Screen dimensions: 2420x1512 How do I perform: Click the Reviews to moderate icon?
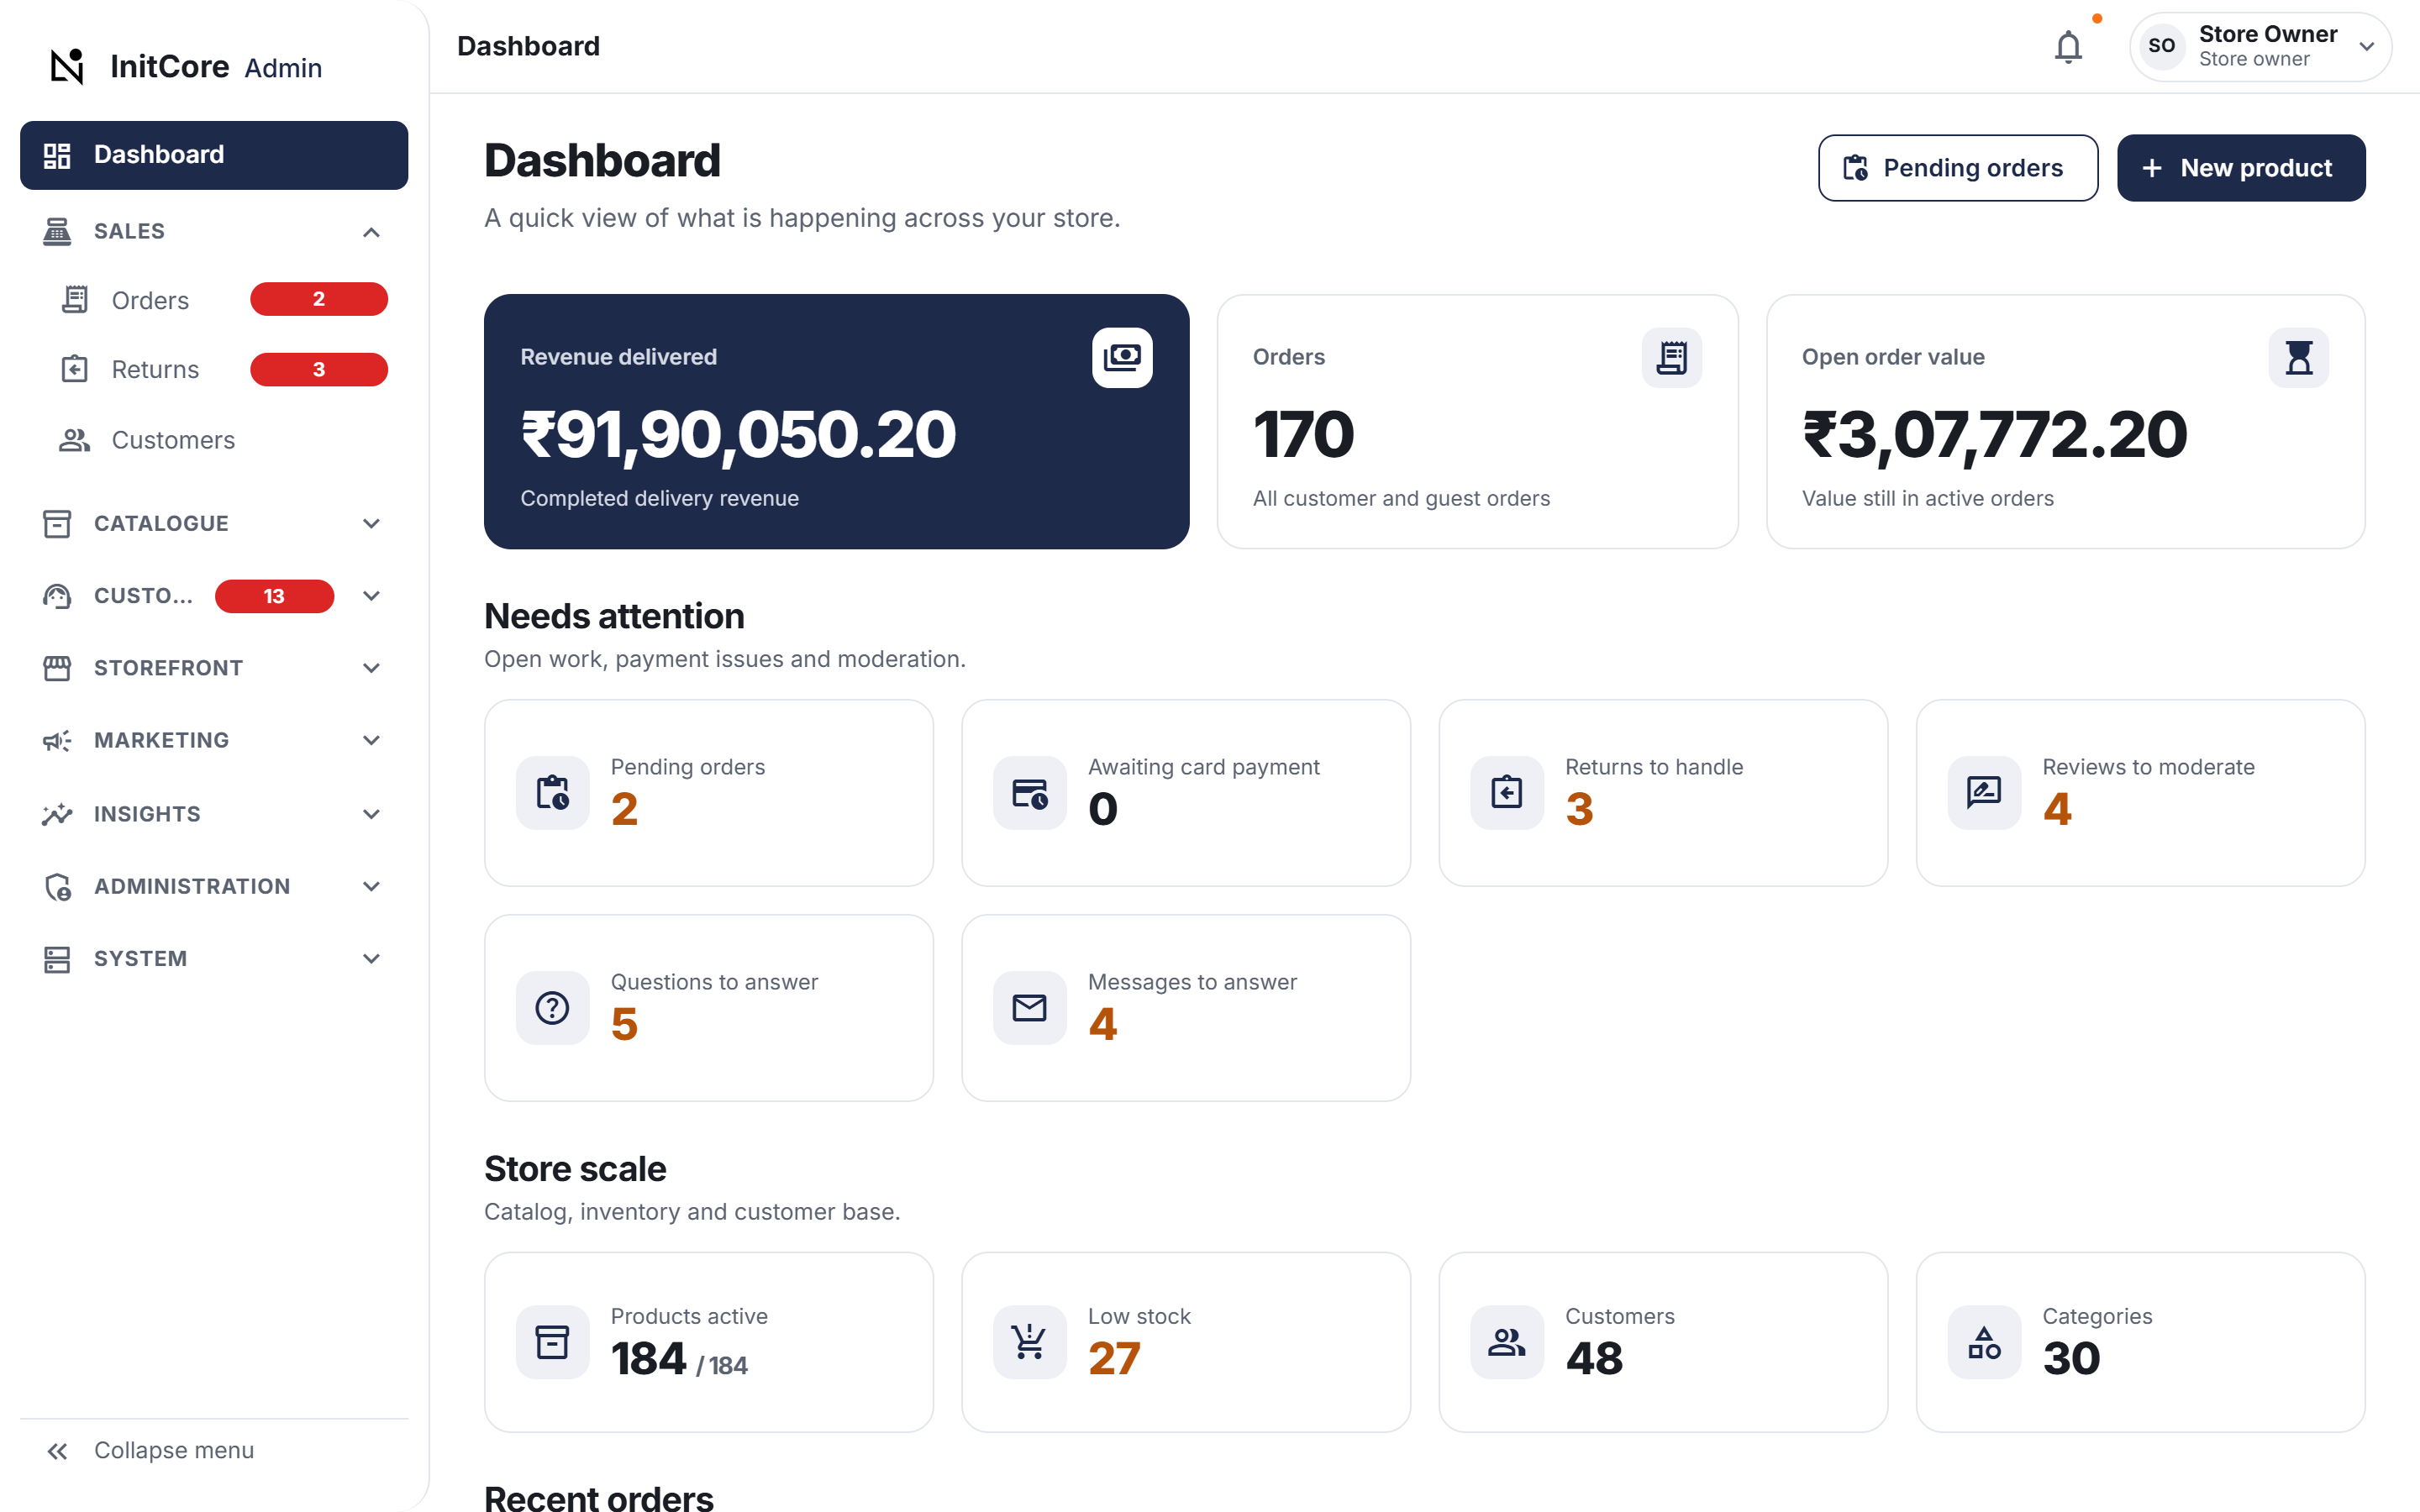pos(1983,792)
